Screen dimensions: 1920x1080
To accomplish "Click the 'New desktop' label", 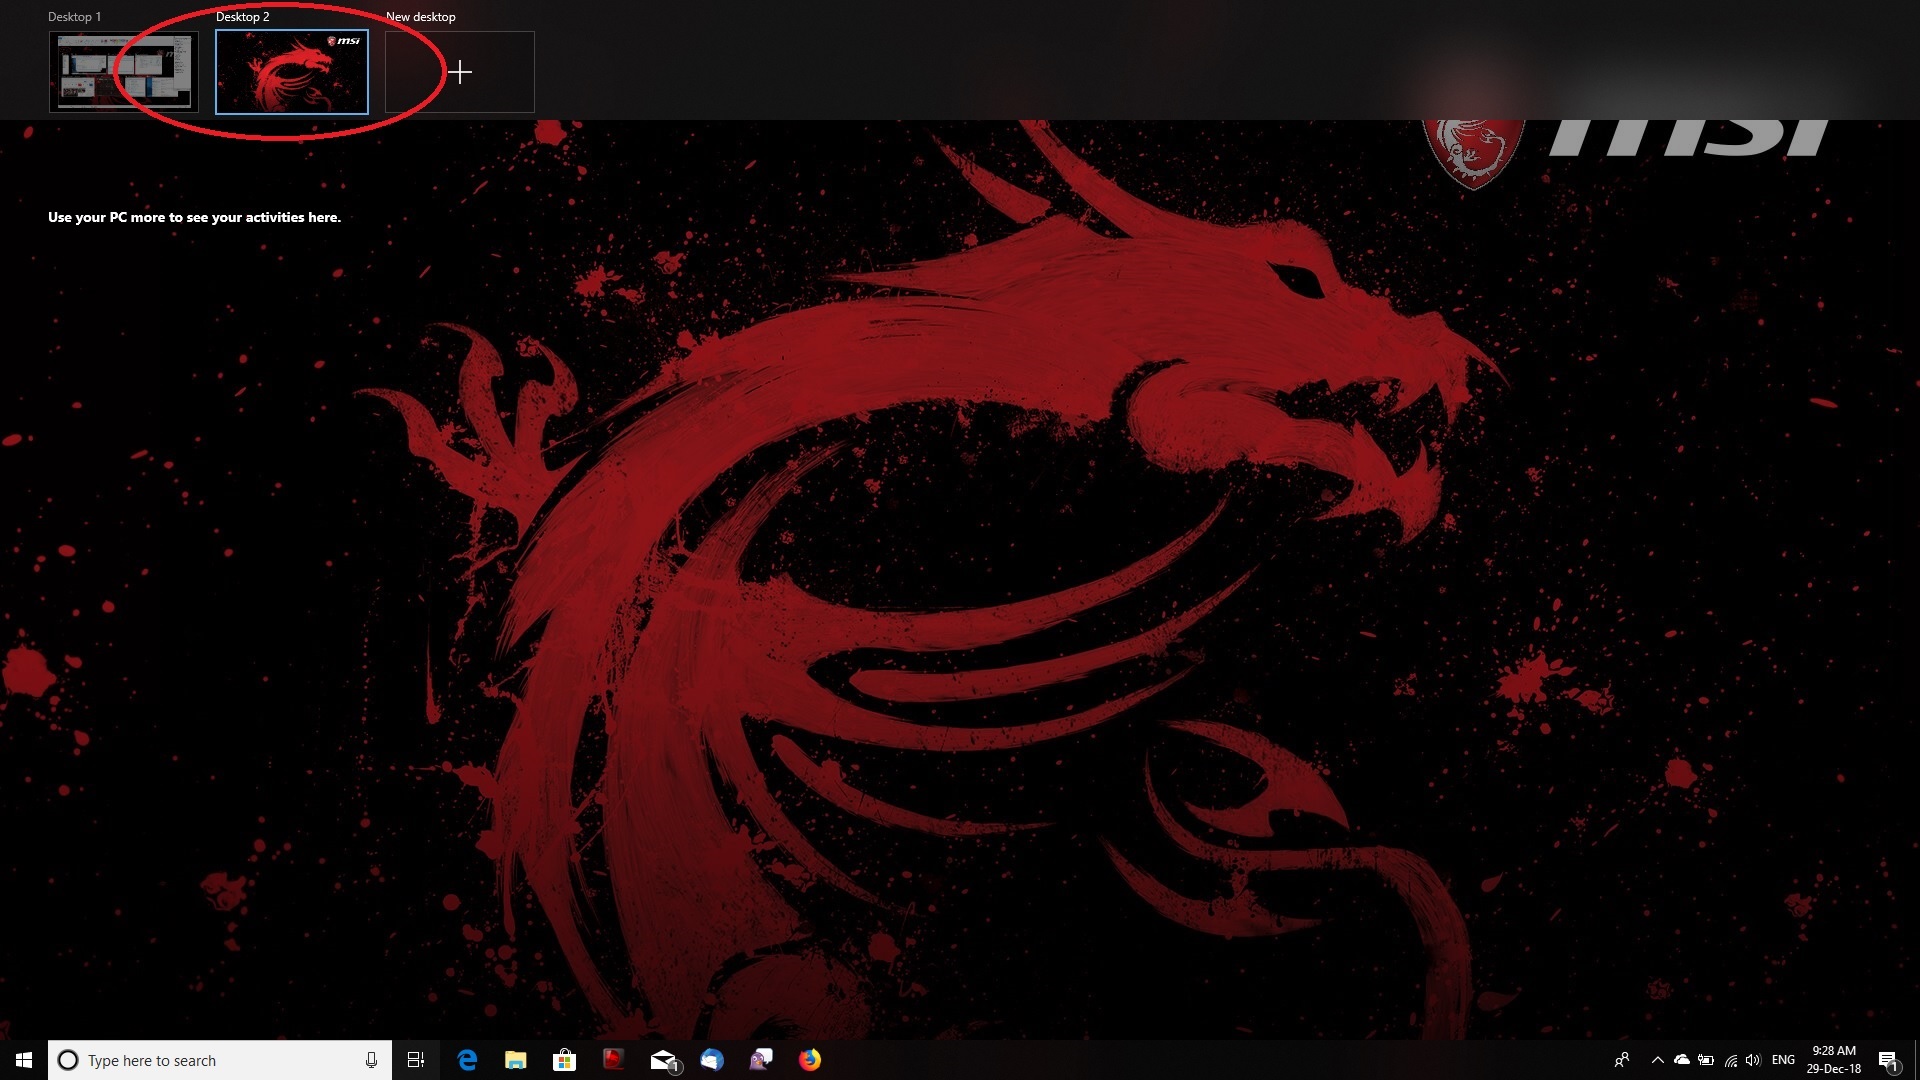I will pos(421,17).
